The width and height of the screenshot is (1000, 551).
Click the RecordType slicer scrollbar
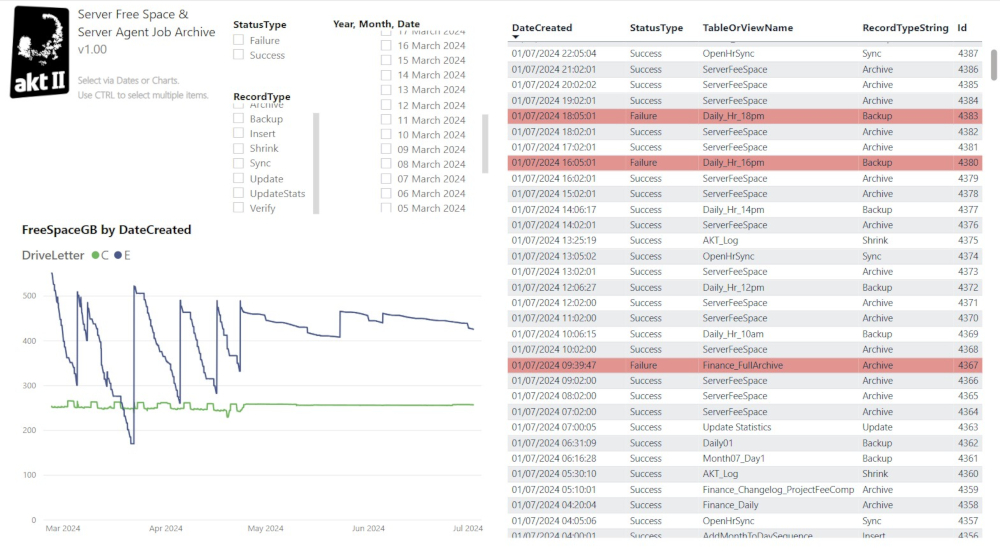pyautogui.click(x=316, y=160)
